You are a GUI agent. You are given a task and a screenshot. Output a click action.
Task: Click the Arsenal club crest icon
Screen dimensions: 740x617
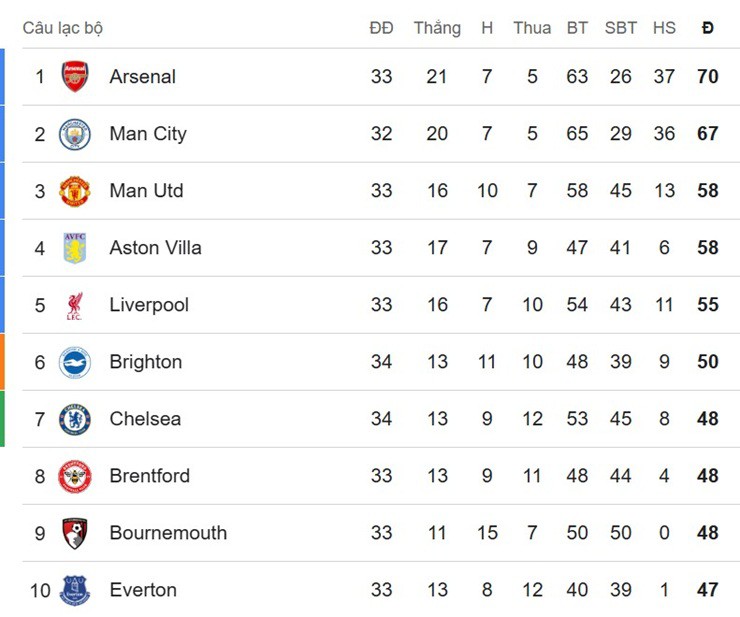click(x=75, y=77)
